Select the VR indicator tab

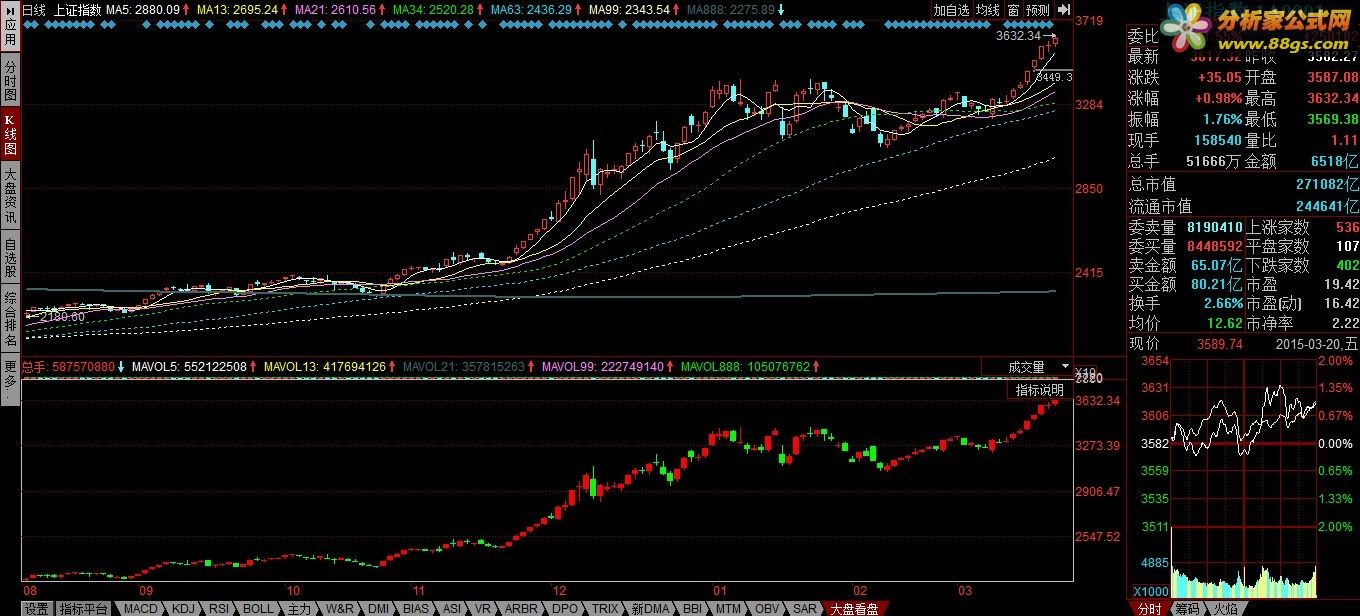[x=483, y=608]
